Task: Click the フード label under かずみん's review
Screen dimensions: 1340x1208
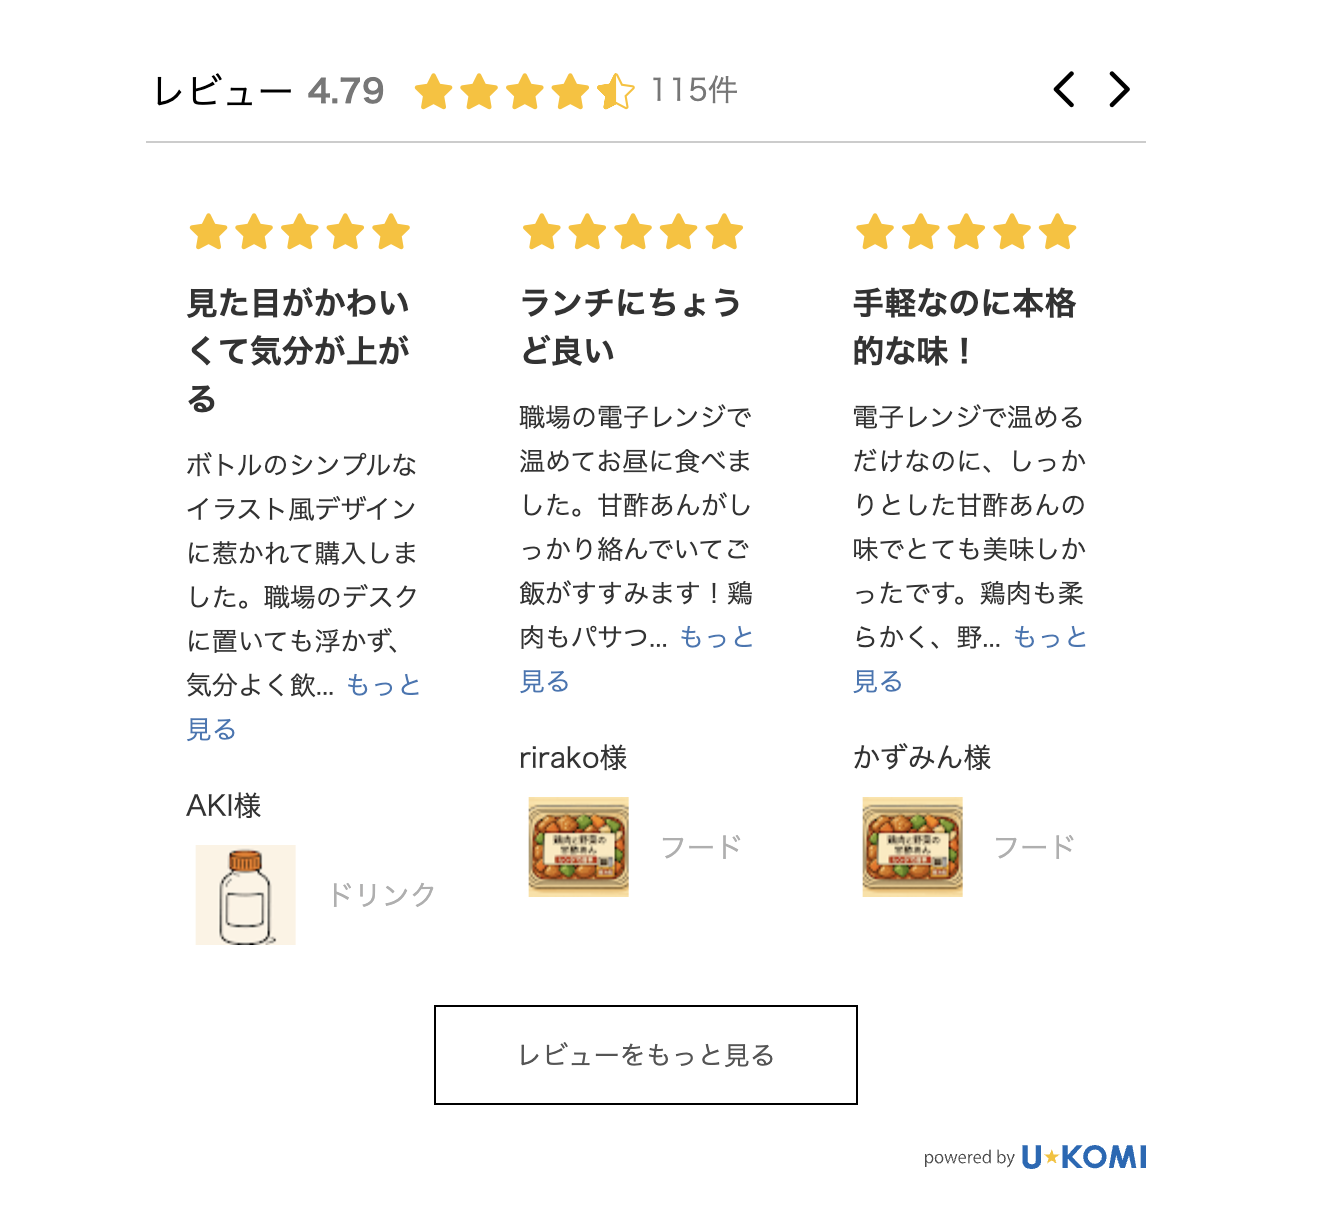Action: pos(1034,848)
